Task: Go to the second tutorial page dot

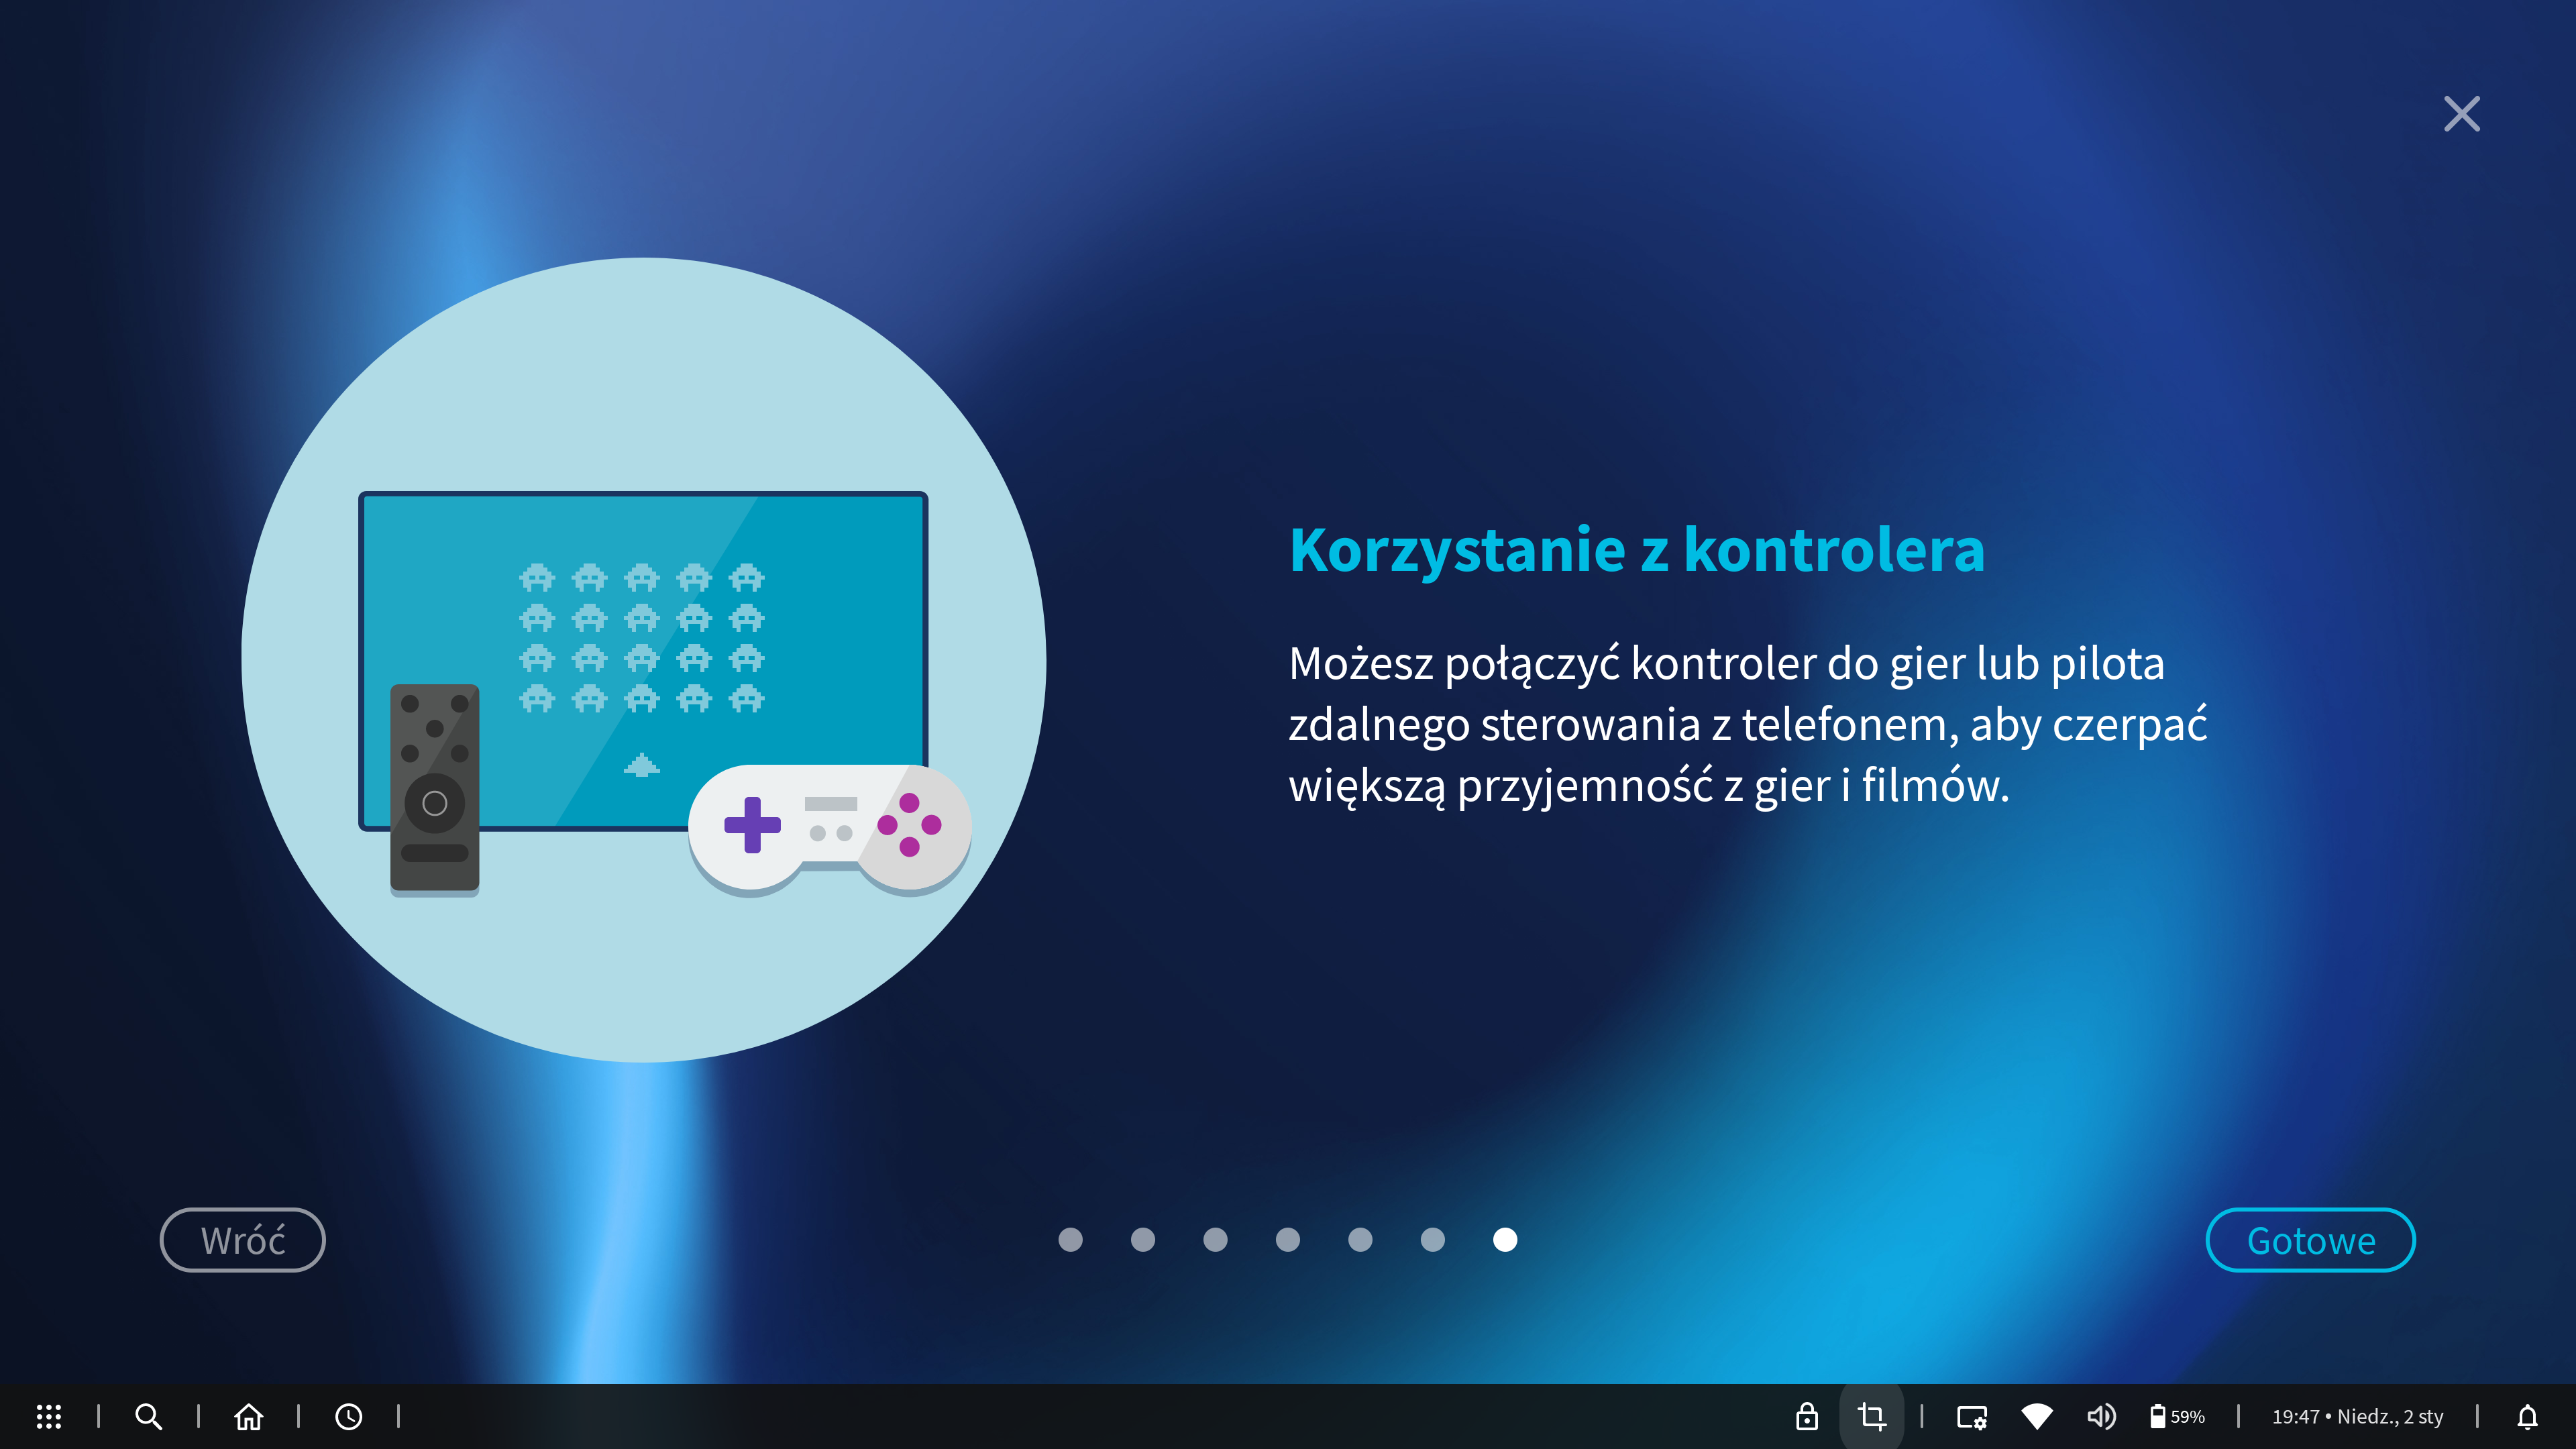Action: pos(1143,1240)
